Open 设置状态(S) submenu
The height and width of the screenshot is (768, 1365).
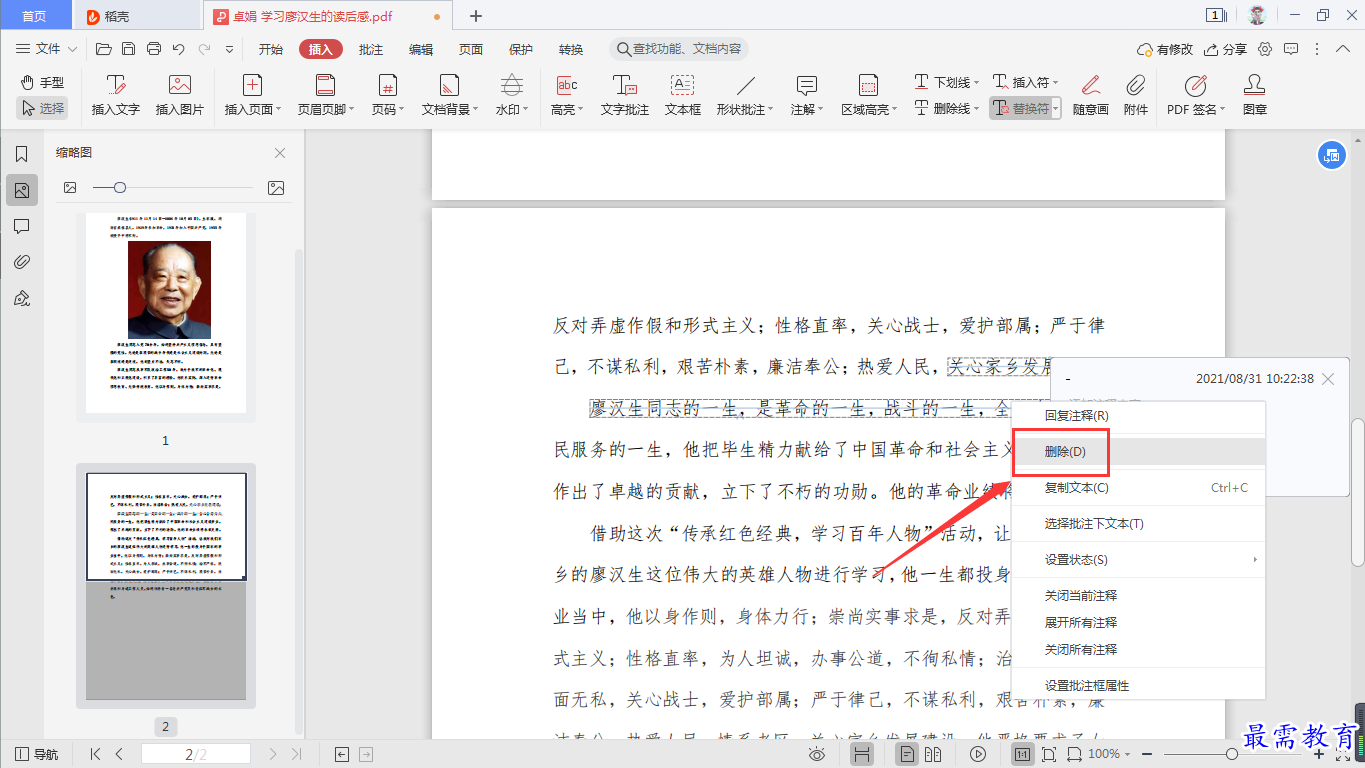tap(1138, 560)
